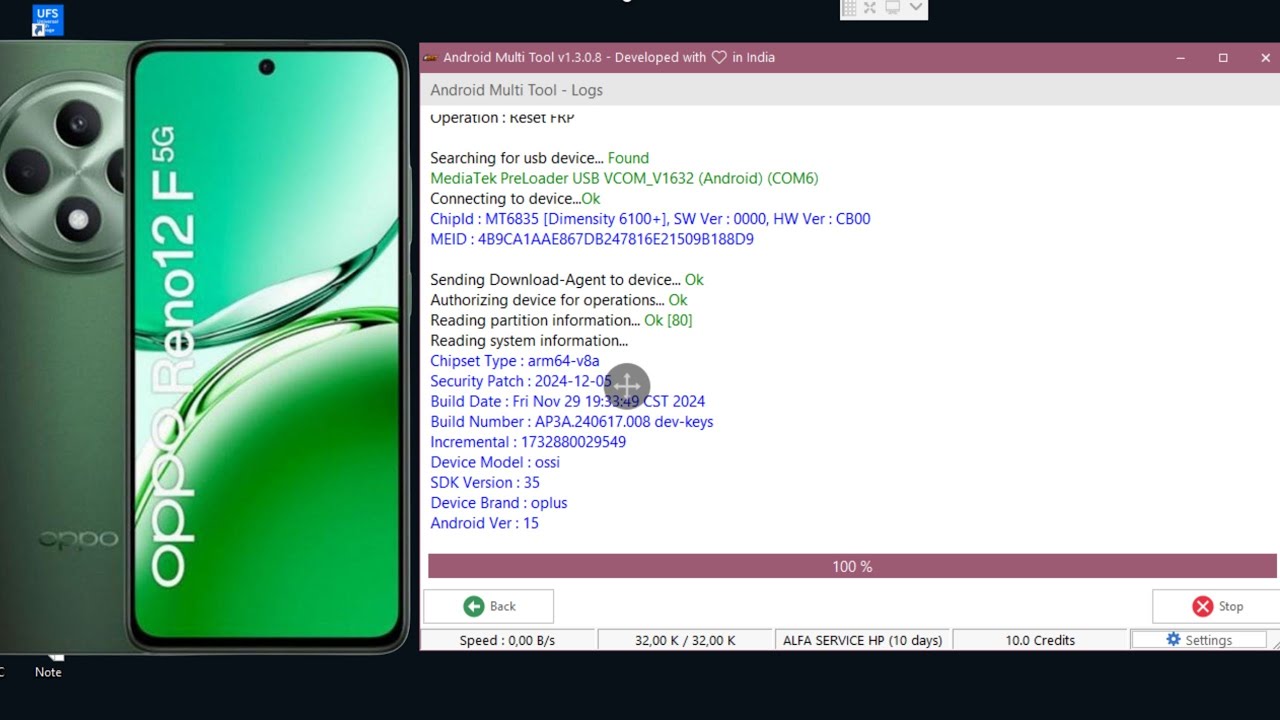Click the heart icon in the window title
The height and width of the screenshot is (720, 1280).
(x=719, y=58)
